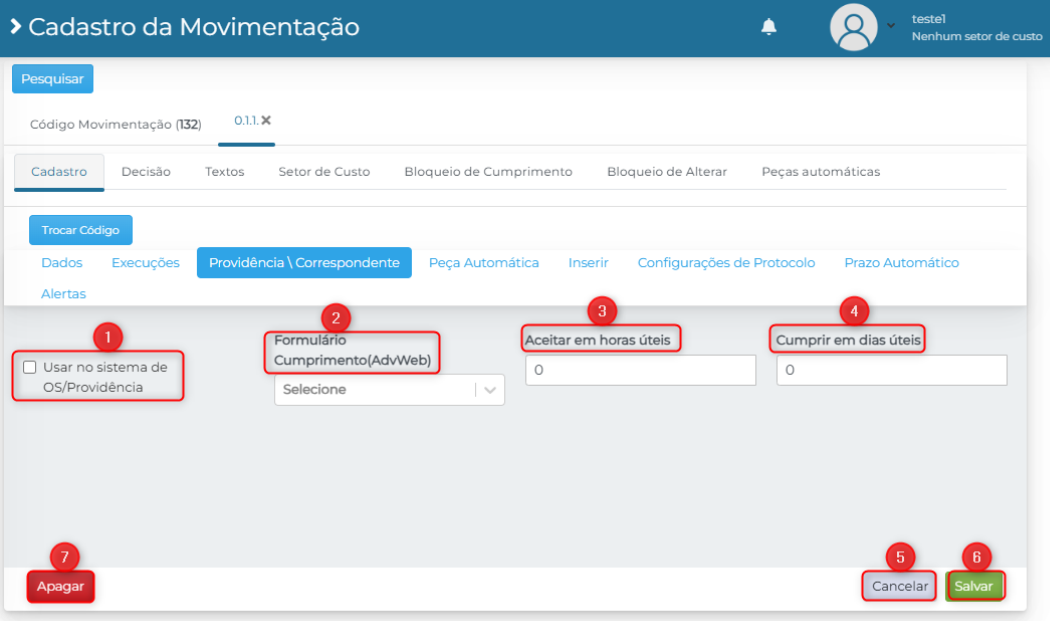Select the Execuções sub-tab
Image resolution: width=1050 pixels, height=621 pixels.
(145, 263)
